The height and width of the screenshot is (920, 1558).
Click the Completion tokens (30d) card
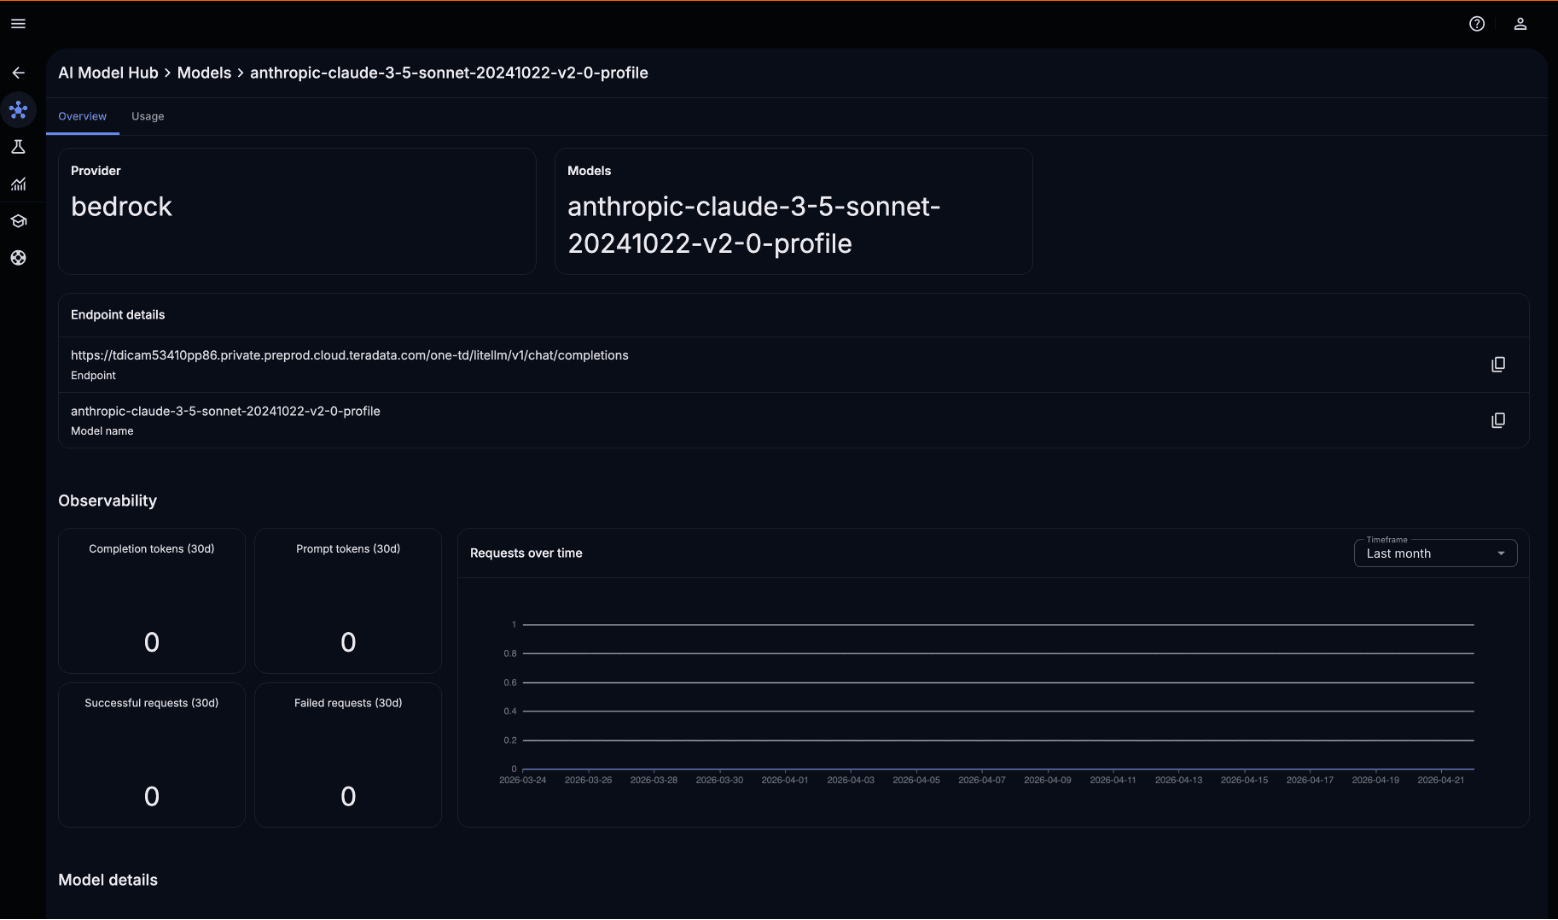pos(152,601)
